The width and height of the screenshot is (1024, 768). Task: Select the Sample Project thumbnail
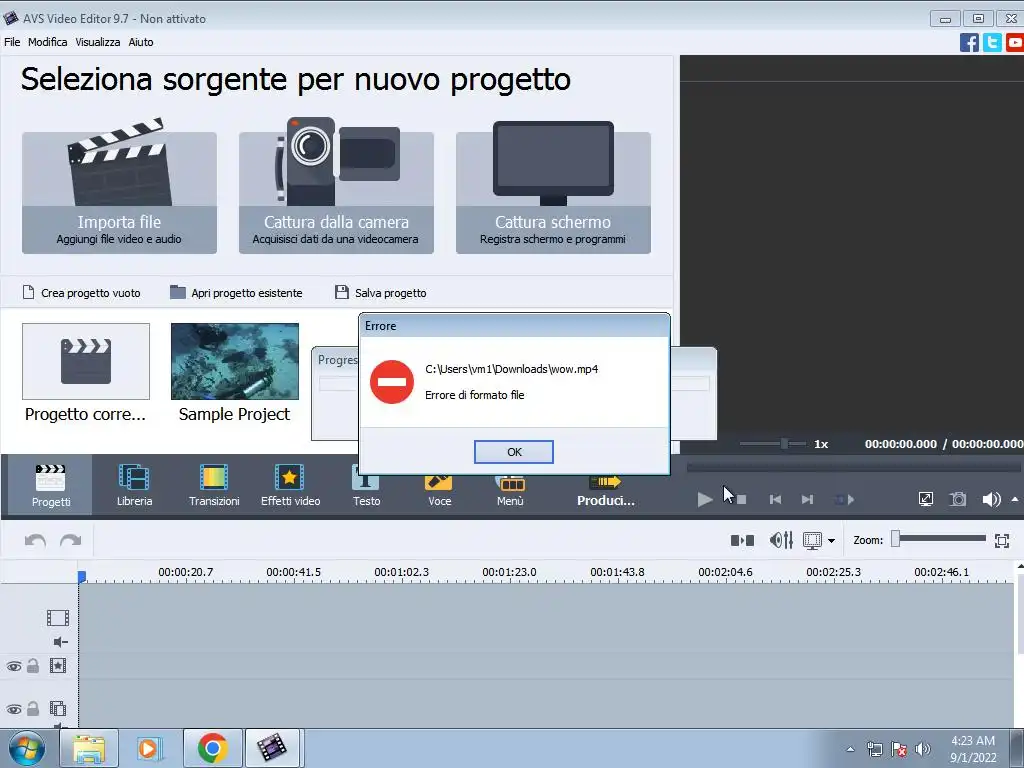coord(234,361)
